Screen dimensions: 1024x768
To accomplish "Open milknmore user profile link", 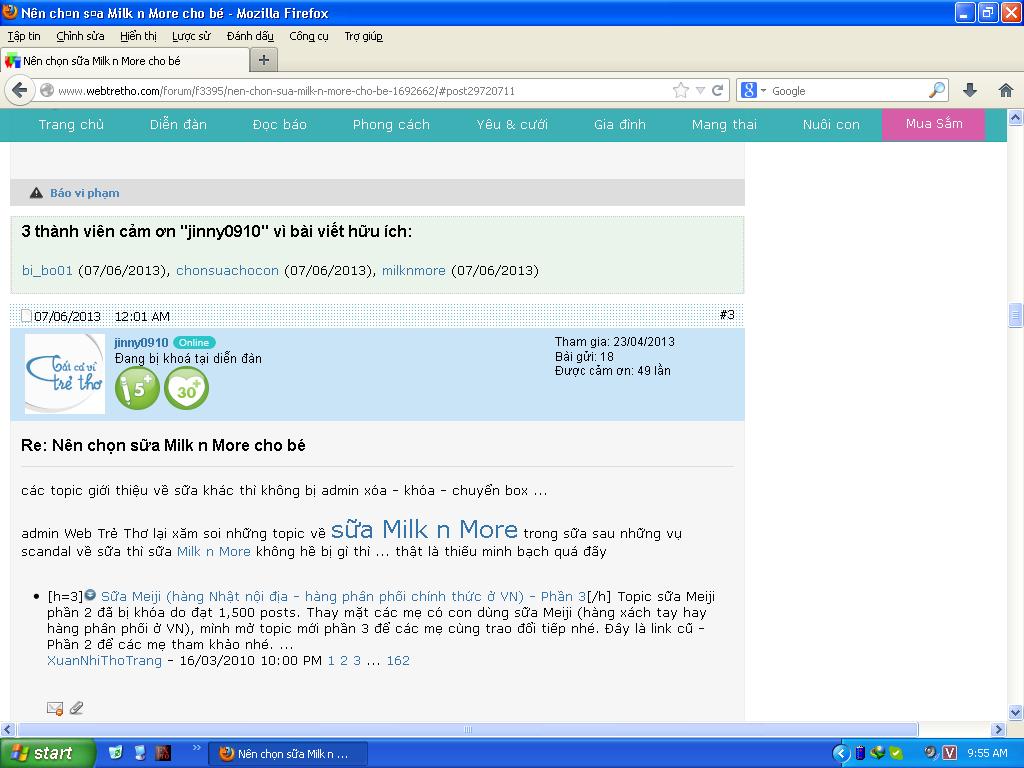I will pos(413,270).
